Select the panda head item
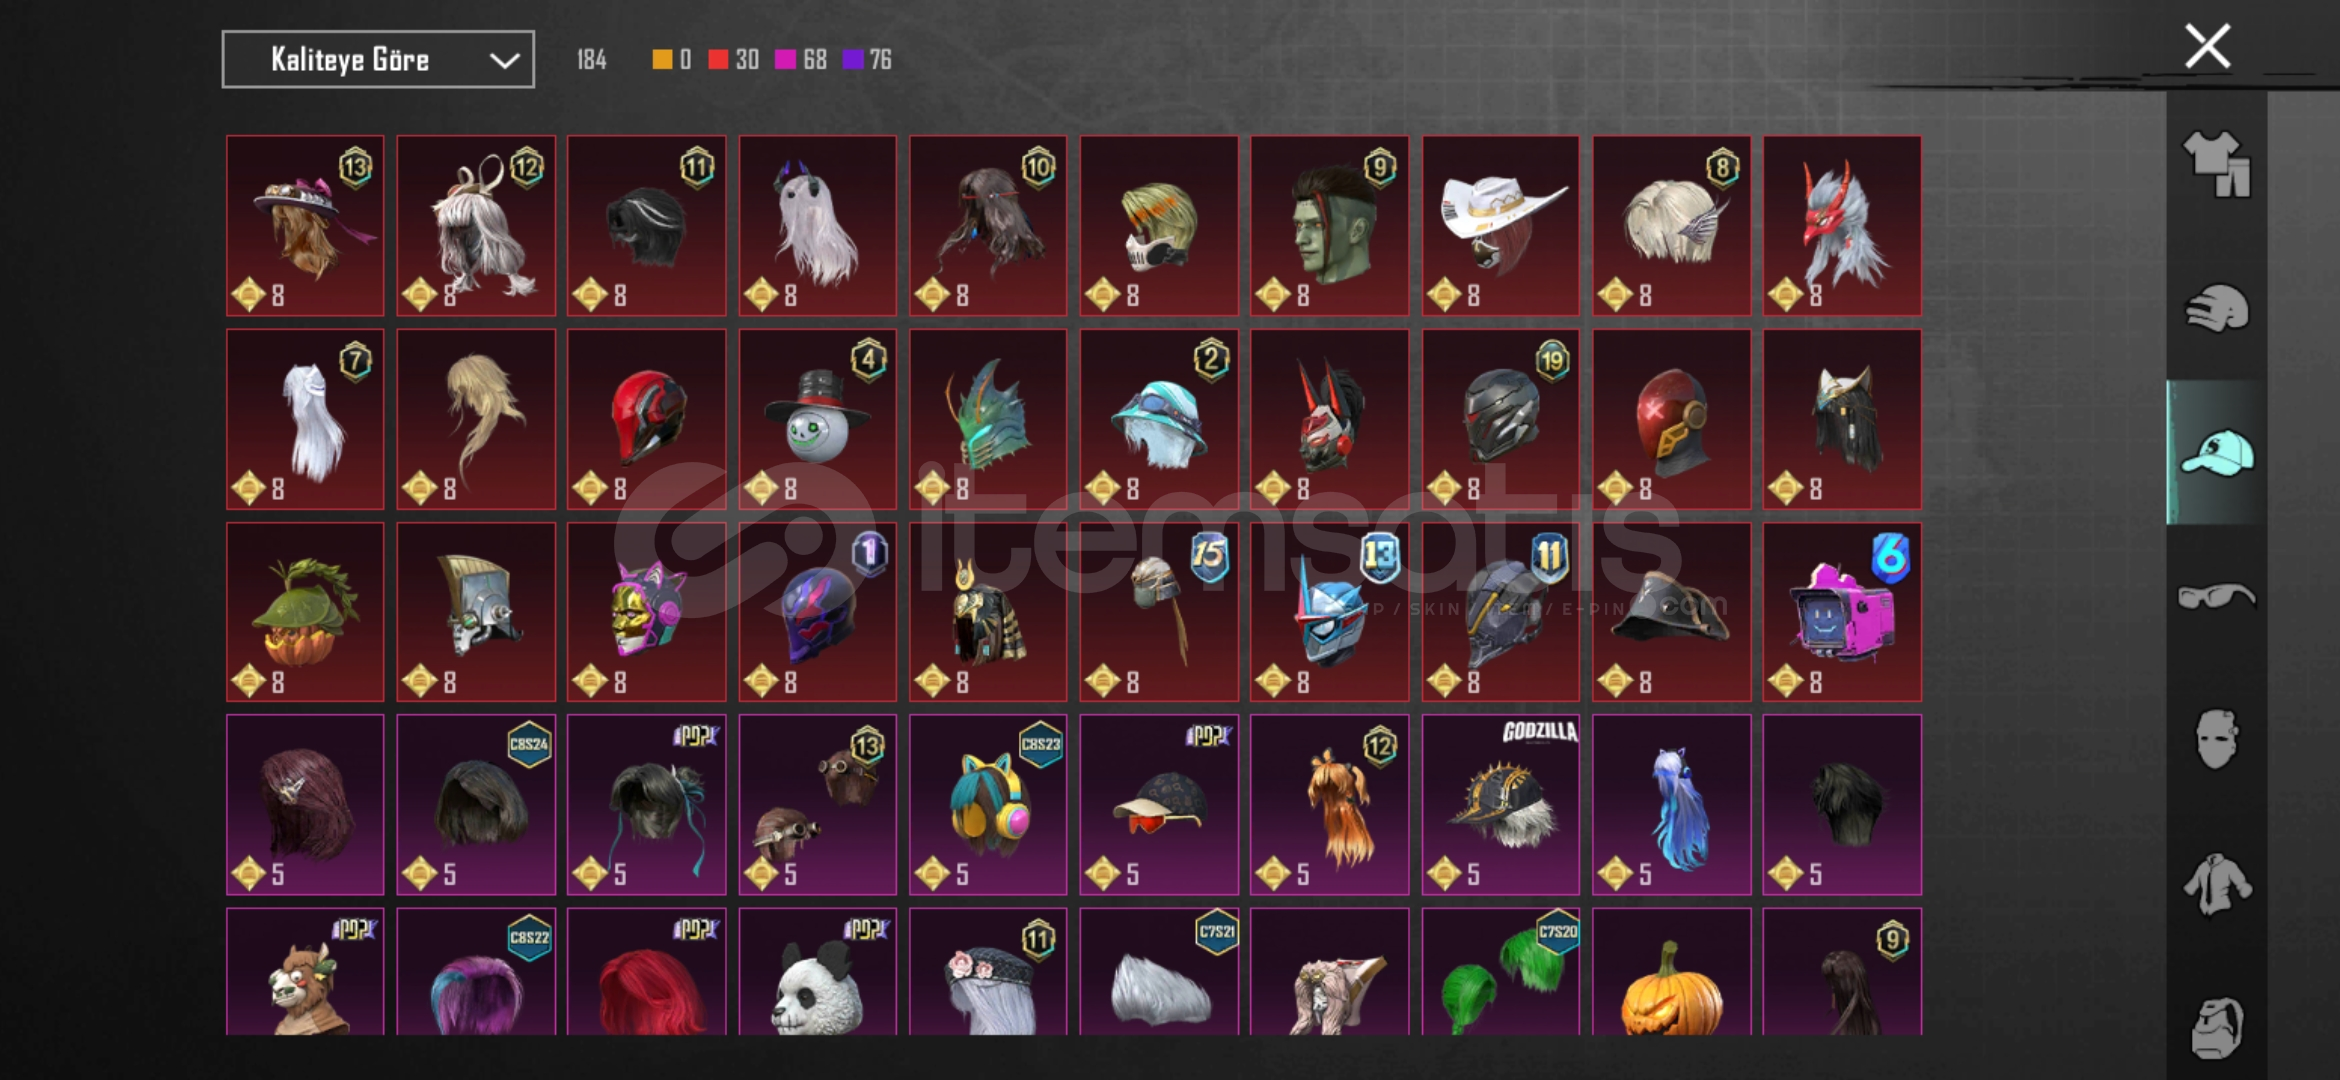Image resolution: width=2340 pixels, height=1080 pixels. pyautogui.click(x=817, y=971)
